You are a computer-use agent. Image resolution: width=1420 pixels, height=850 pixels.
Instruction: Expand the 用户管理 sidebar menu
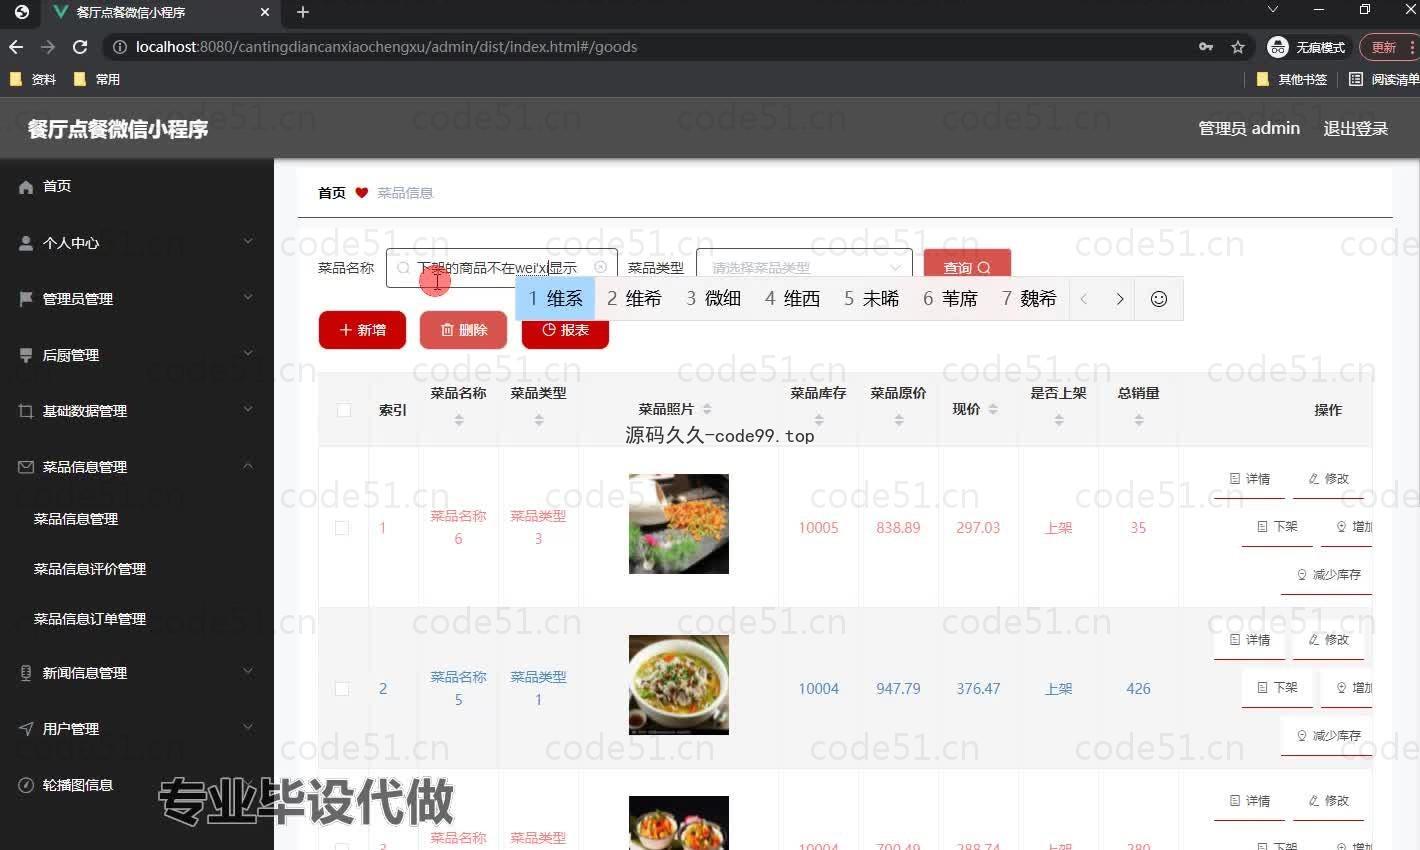[x=248, y=727]
